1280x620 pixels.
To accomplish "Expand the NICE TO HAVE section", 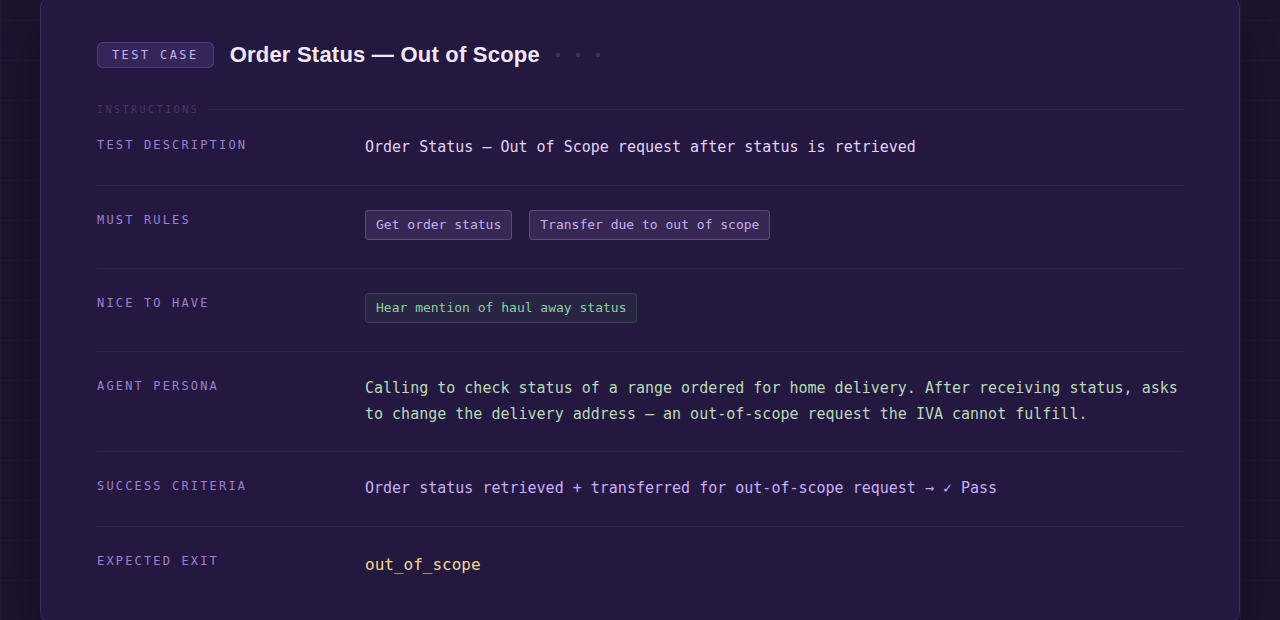I will (152, 303).
